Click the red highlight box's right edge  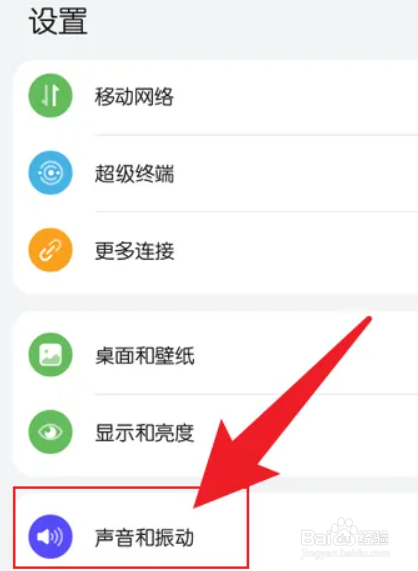coord(248,527)
